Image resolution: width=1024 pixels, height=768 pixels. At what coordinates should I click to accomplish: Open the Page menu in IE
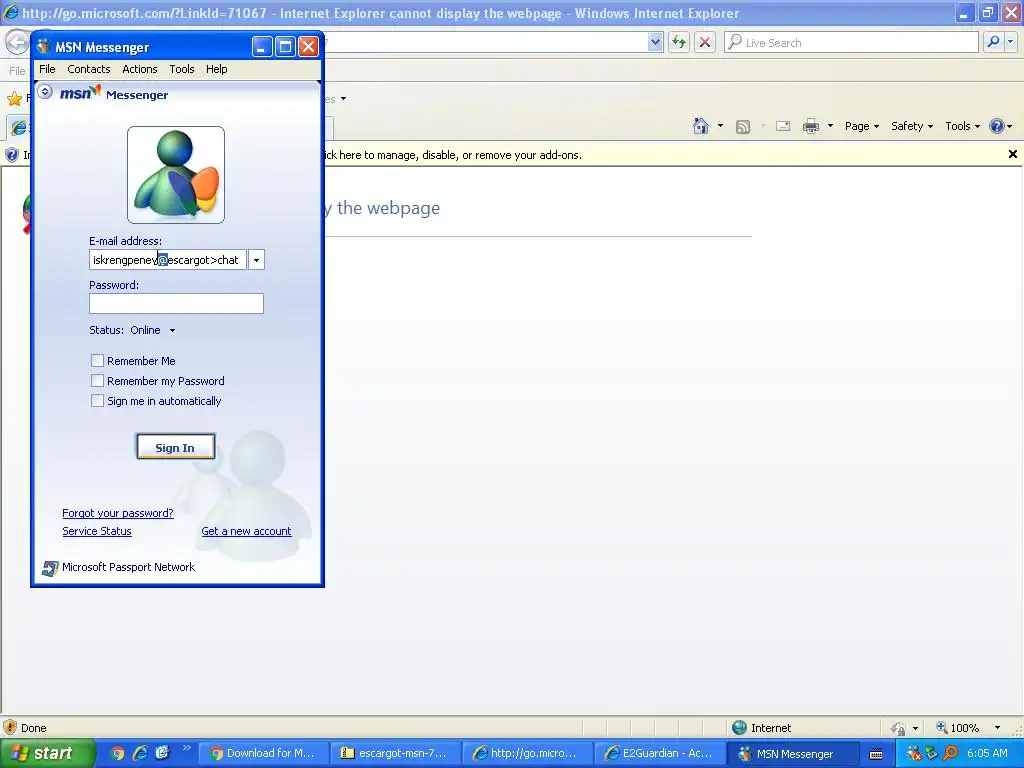pos(862,126)
